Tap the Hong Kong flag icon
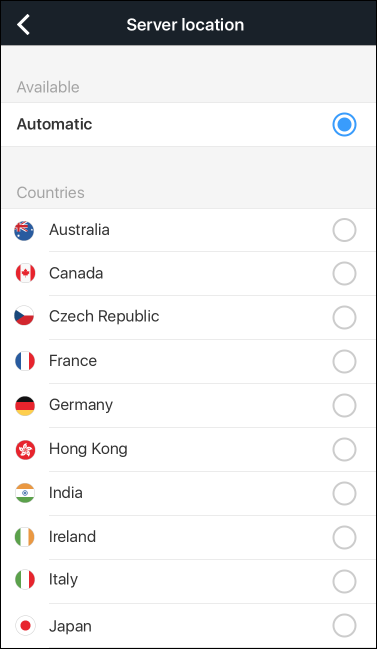 24,449
